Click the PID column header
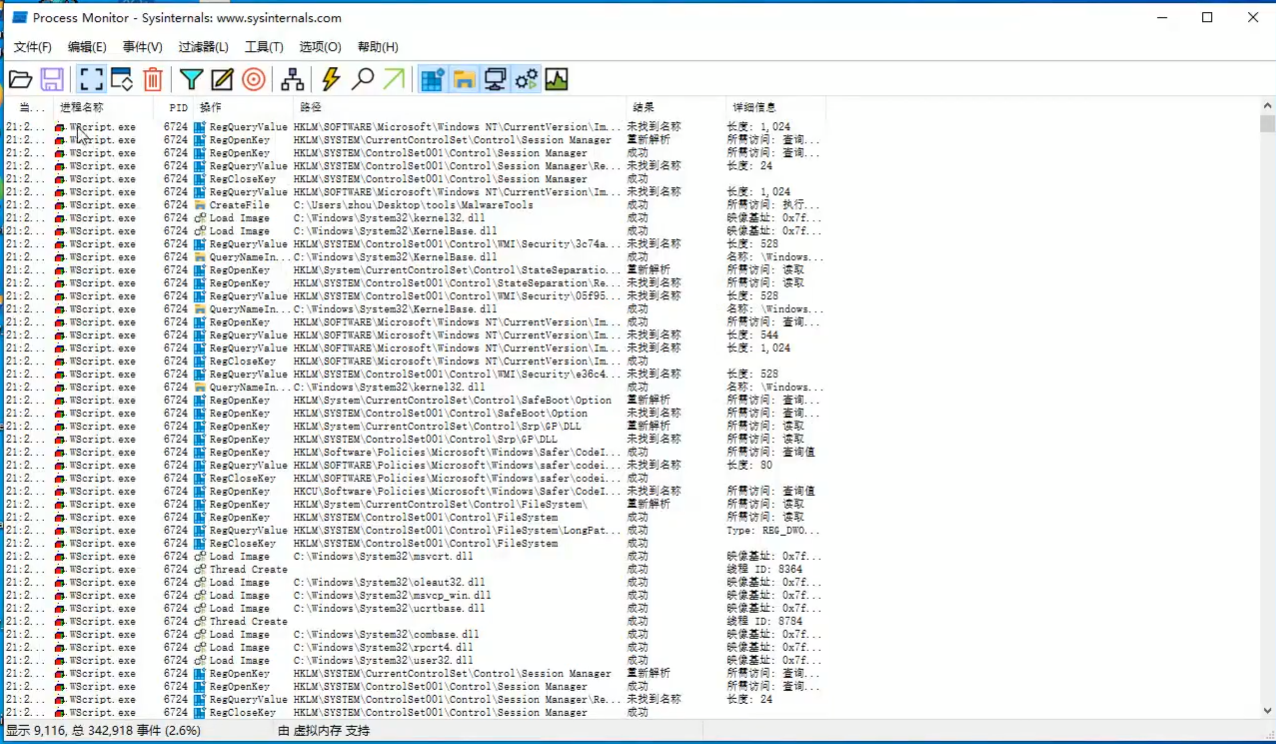This screenshot has width=1276, height=744. 173,107
